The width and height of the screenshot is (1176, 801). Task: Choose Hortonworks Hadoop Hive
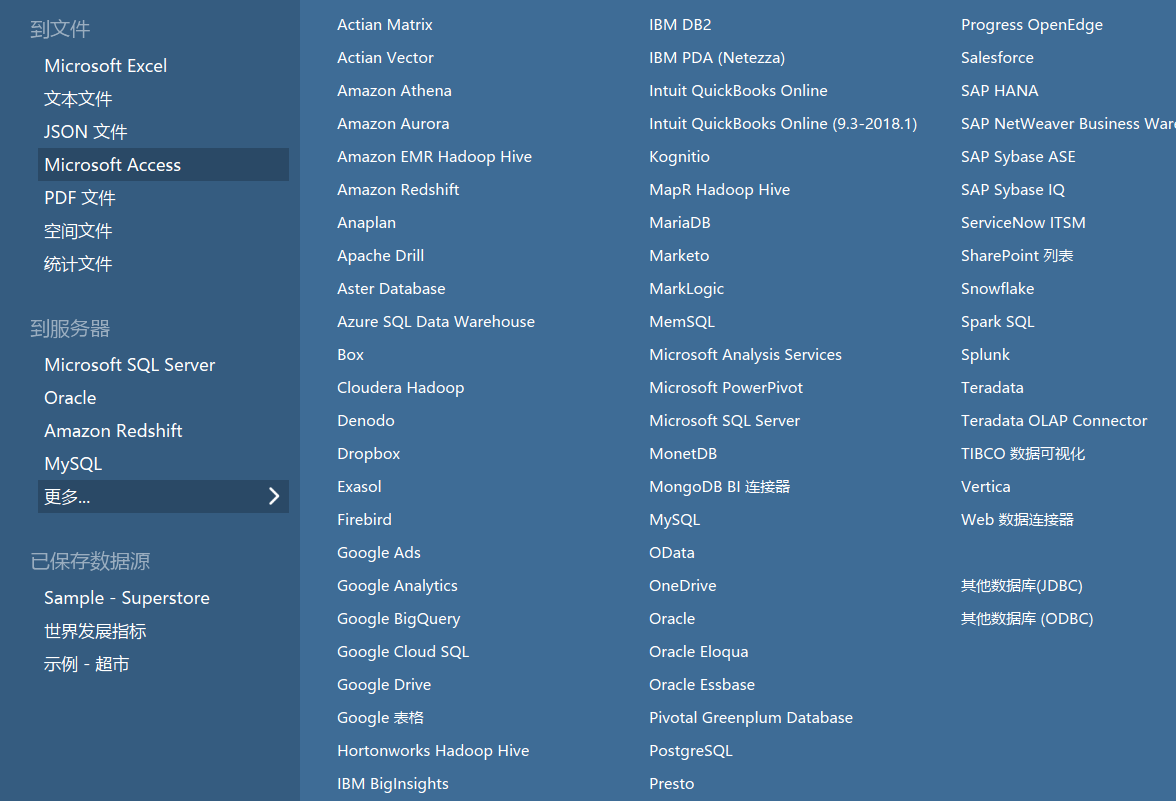[x=433, y=751]
